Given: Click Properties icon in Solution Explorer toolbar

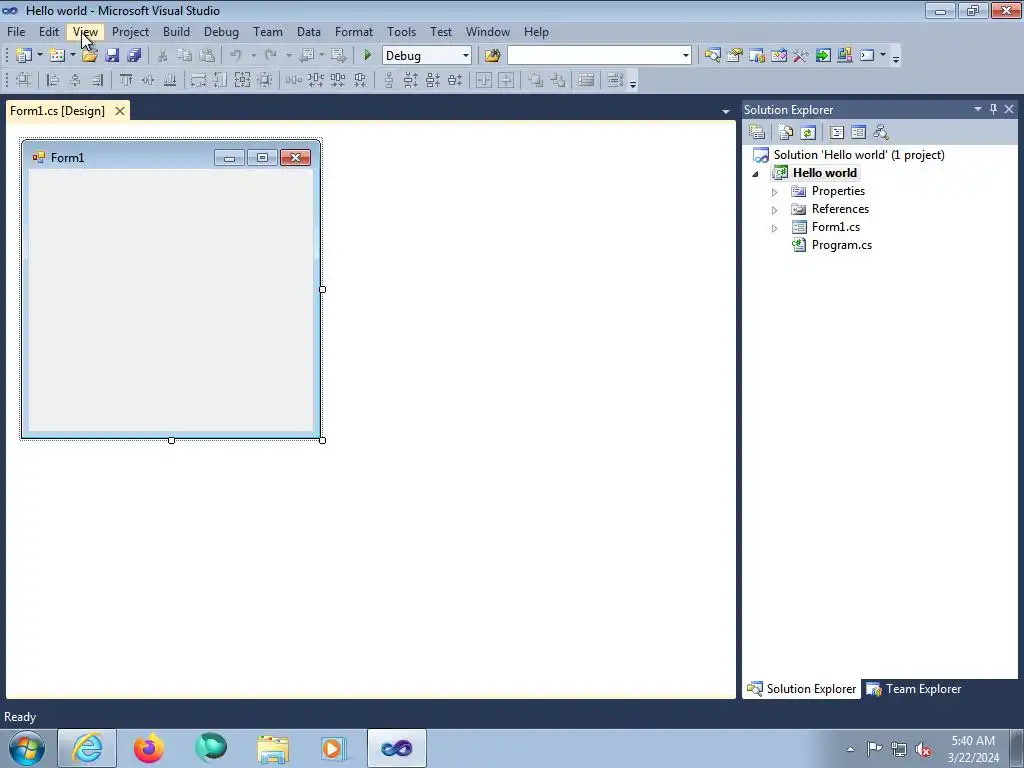Looking at the screenshot, I should point(757,133).
